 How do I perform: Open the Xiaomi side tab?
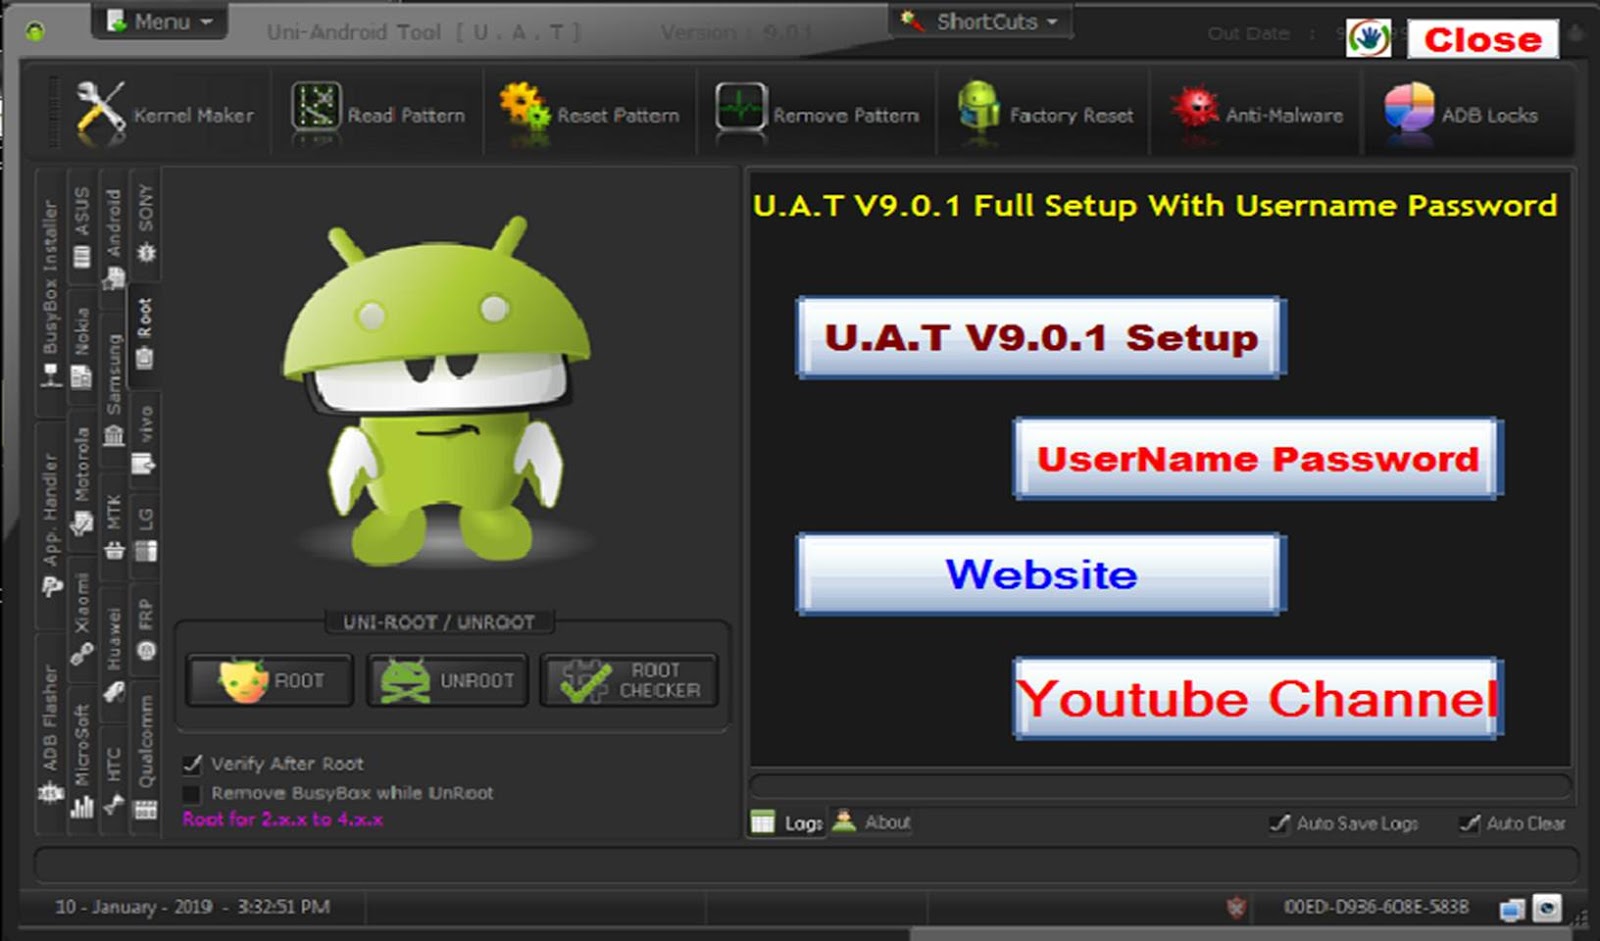(x=82, y=618)
